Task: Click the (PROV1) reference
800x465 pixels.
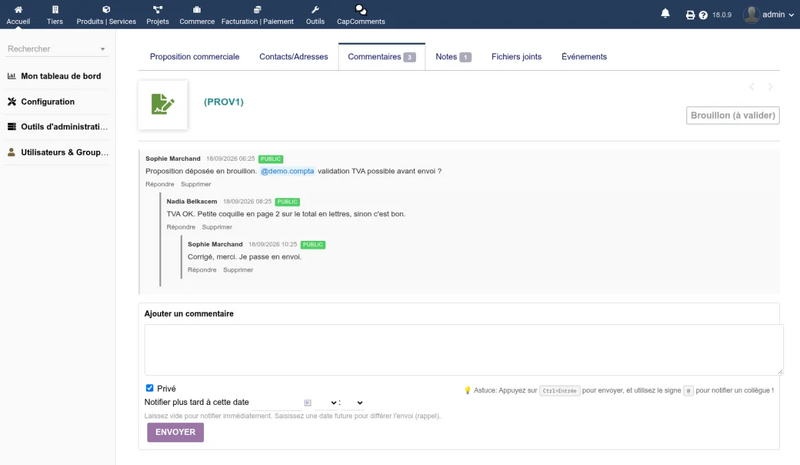Action: pos(223,102)
